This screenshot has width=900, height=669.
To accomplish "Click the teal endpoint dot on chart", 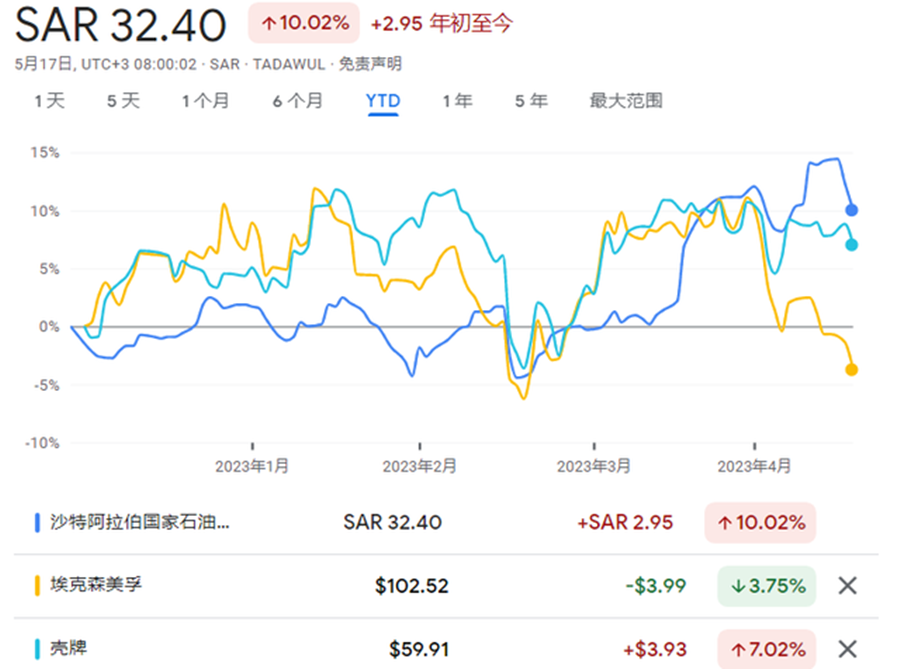I will pyautogui.click(x=852, y=245).
